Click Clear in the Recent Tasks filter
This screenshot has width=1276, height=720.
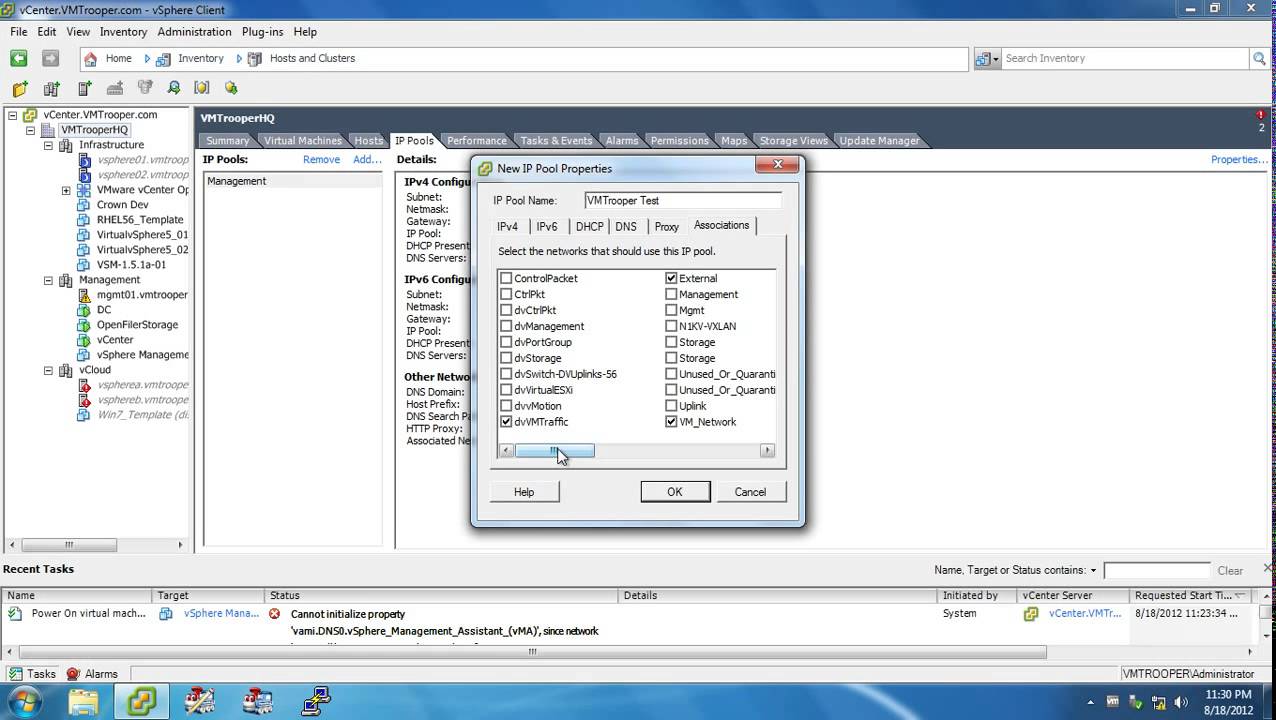(x=1230, y=571)
